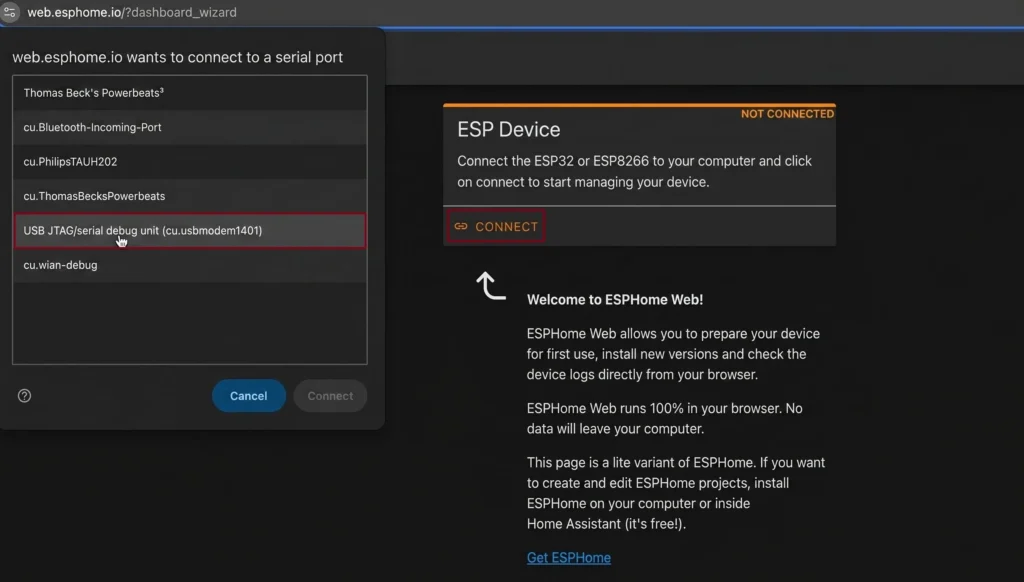Choose the cu.PhilipsTAUH202 serial port
The height and width of the screenshot is (582, 1024).
[189, 162]
